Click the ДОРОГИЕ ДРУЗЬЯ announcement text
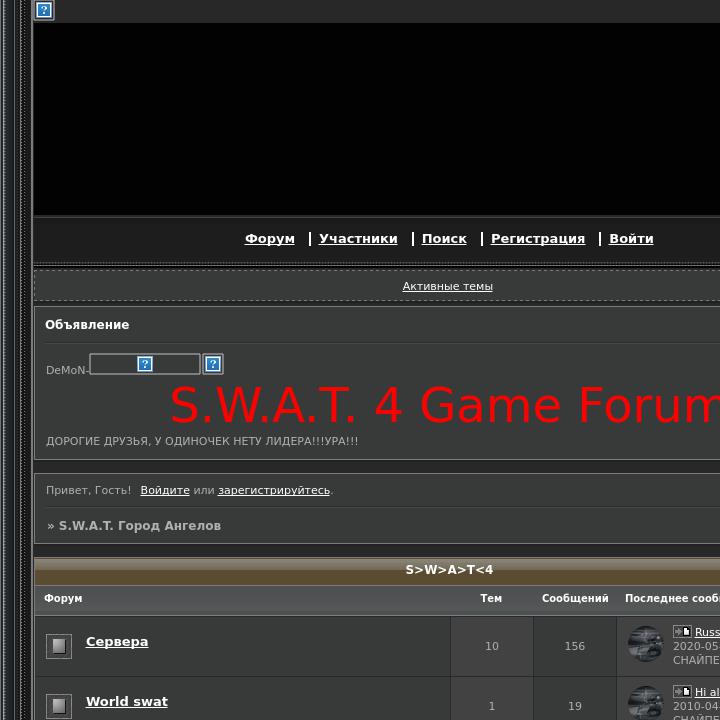The image size is (720, 720). (x=202, y=441)
